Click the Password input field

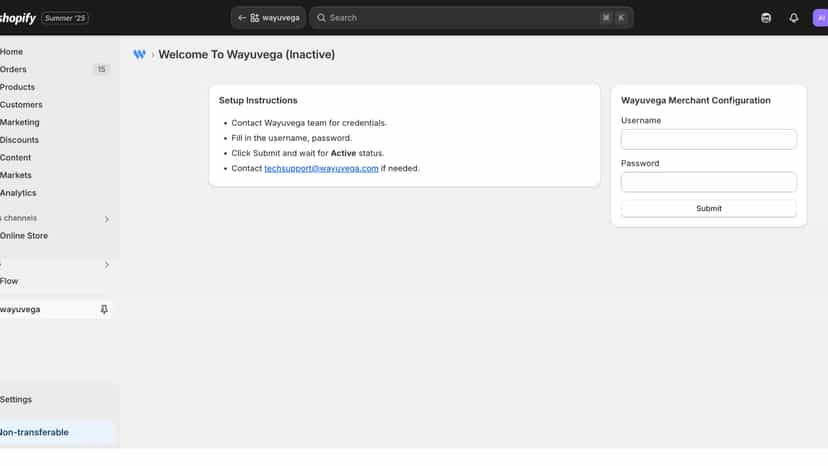709,182
